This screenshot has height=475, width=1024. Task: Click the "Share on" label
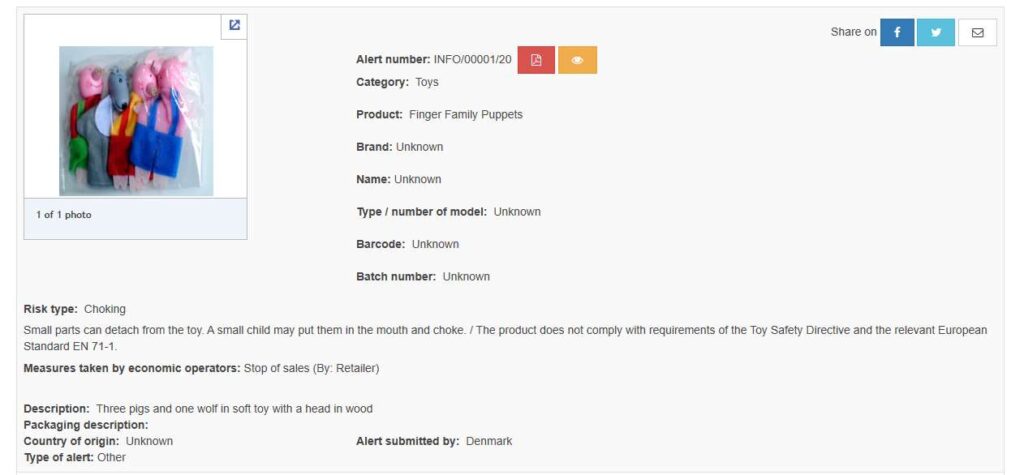(853, 32)
